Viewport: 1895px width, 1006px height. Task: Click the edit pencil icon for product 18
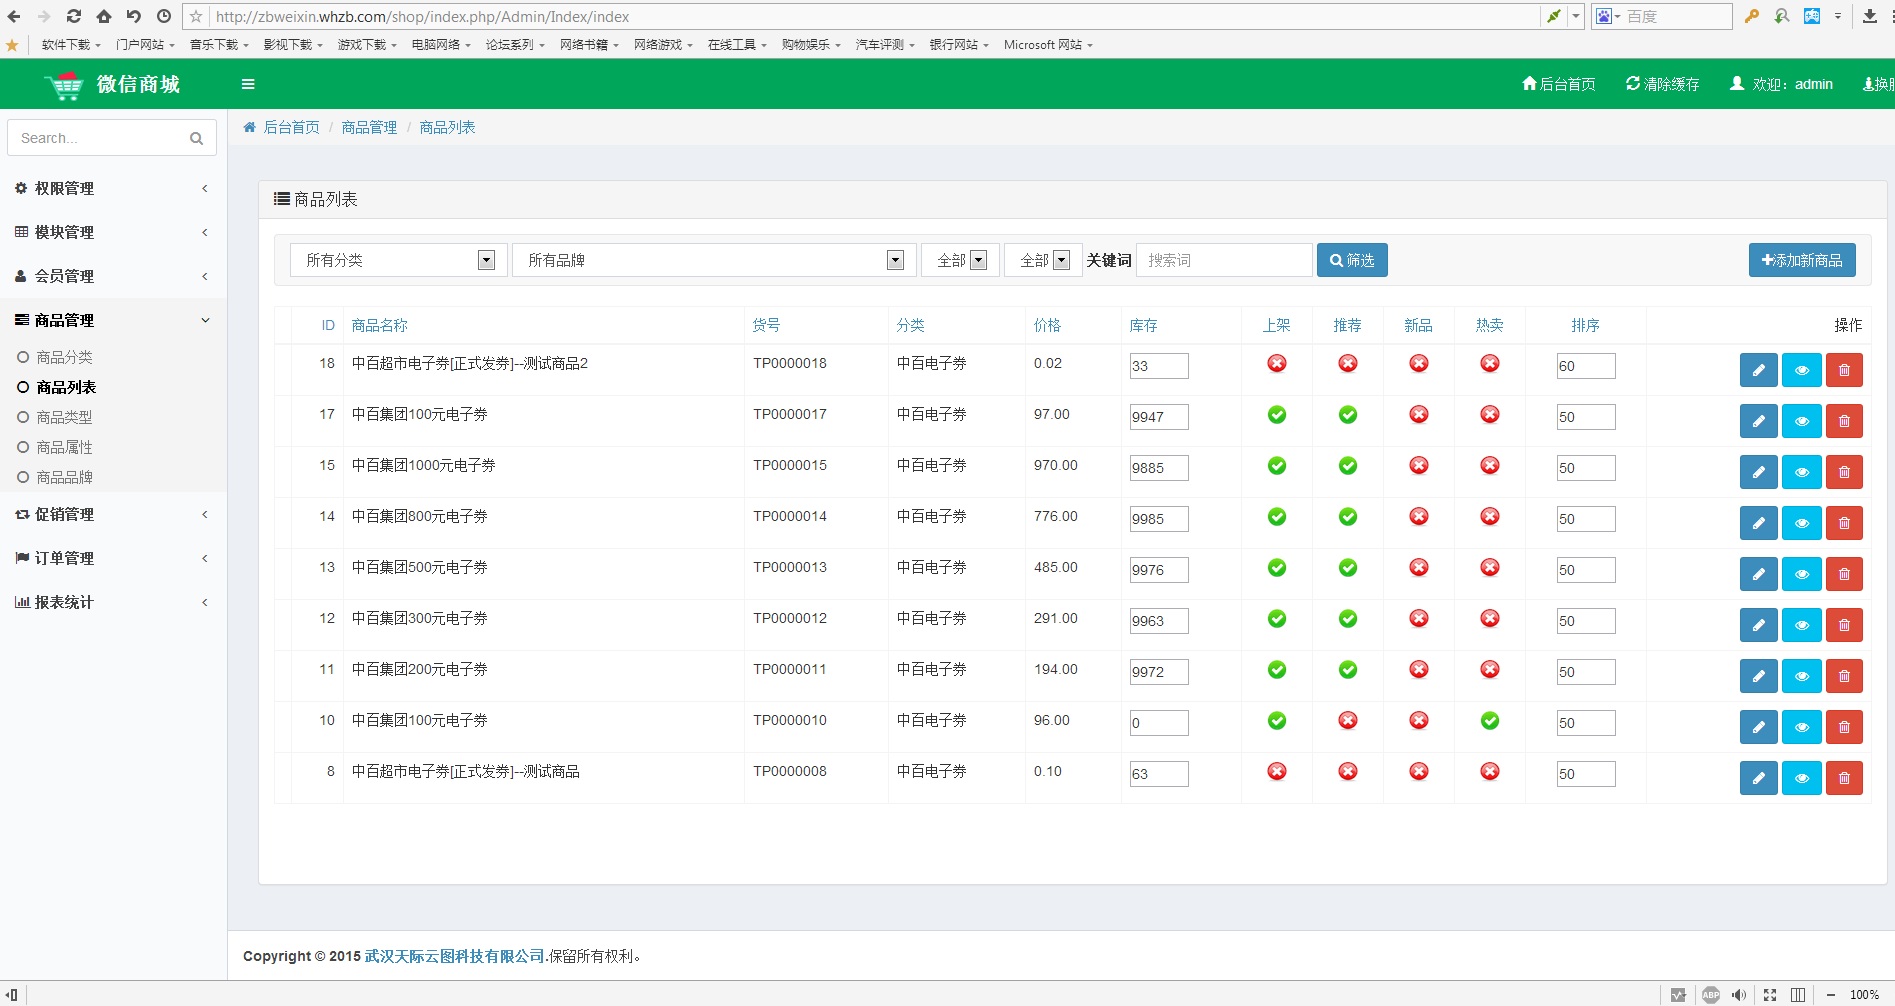(1758, 370)
